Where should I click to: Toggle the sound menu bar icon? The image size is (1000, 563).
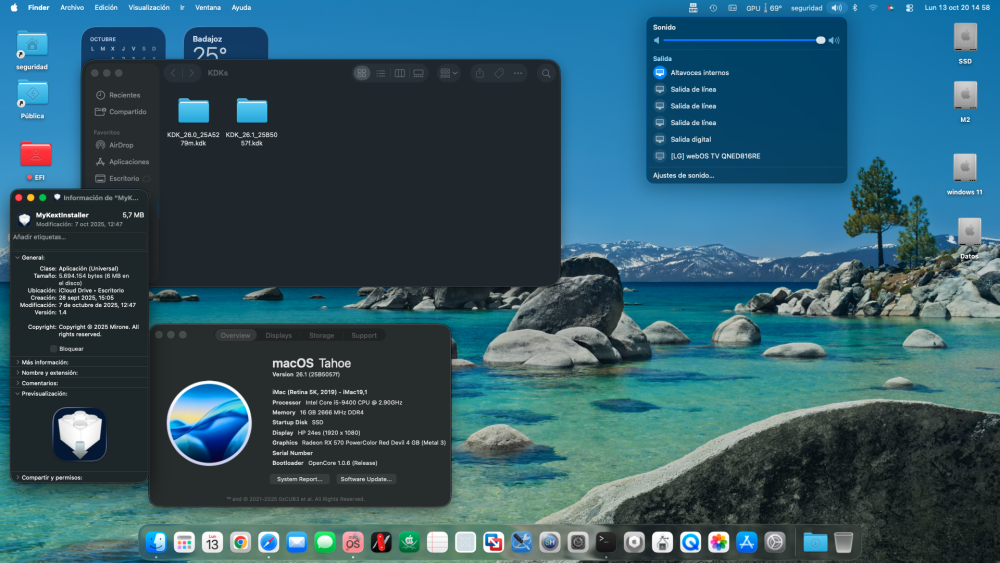tap(836, 8)
